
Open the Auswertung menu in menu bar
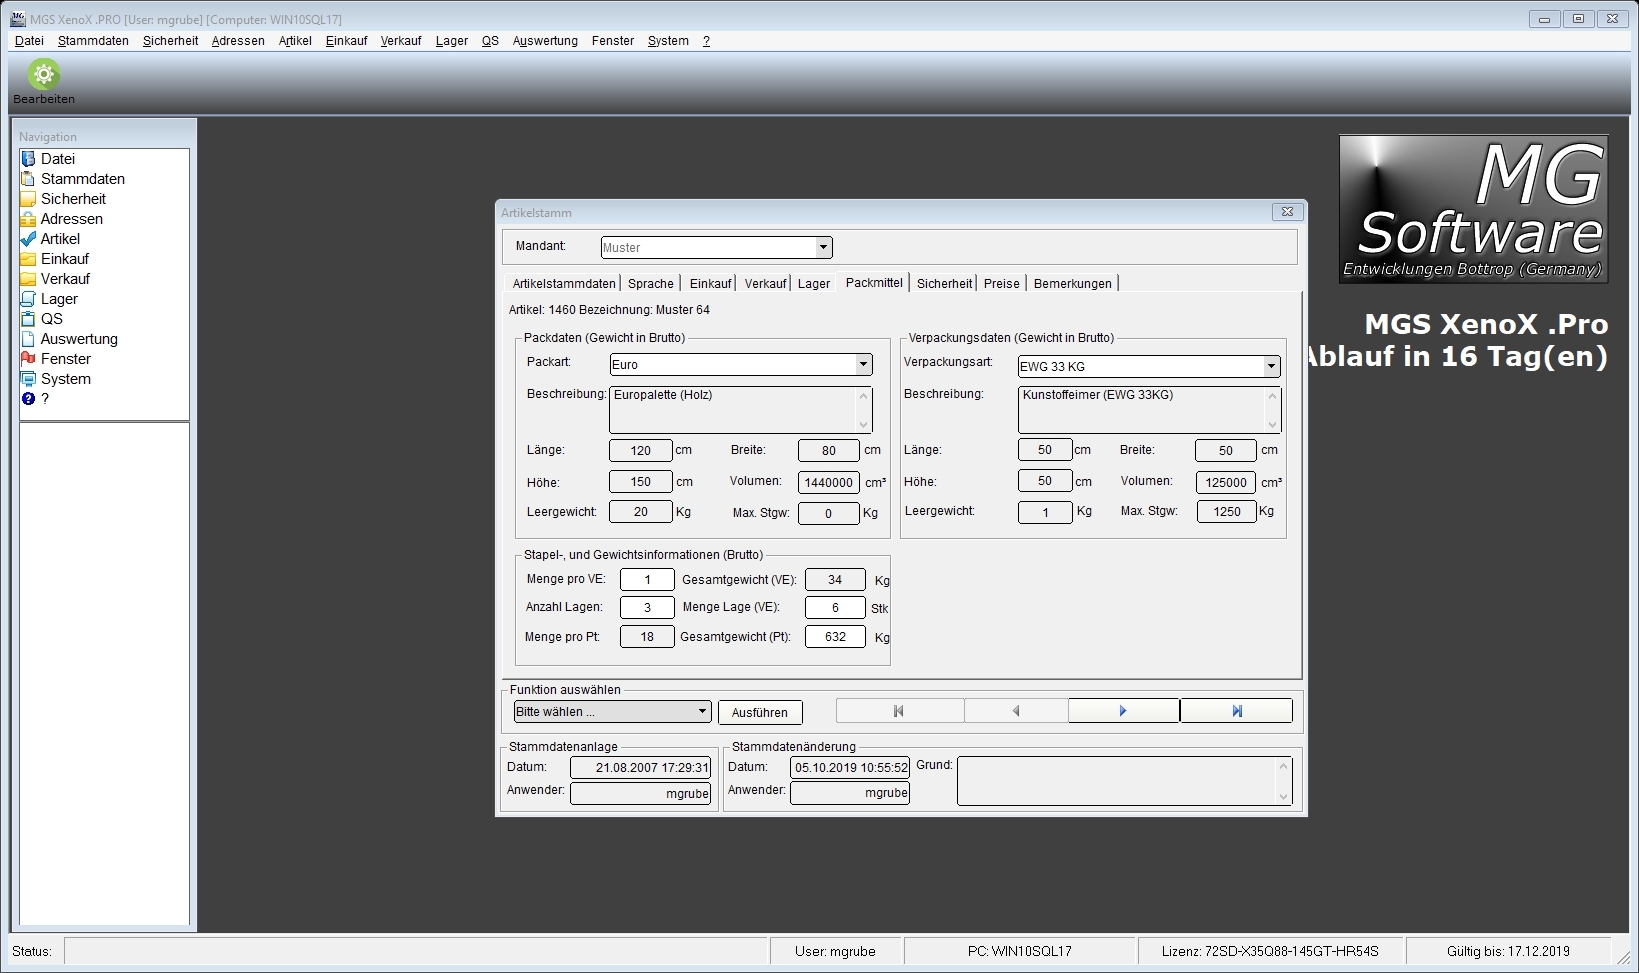click(x=545, y=41)
